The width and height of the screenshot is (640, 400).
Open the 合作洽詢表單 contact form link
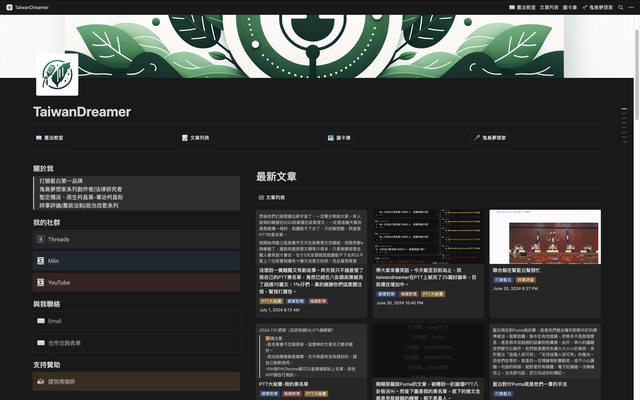[x=64, y=343]
